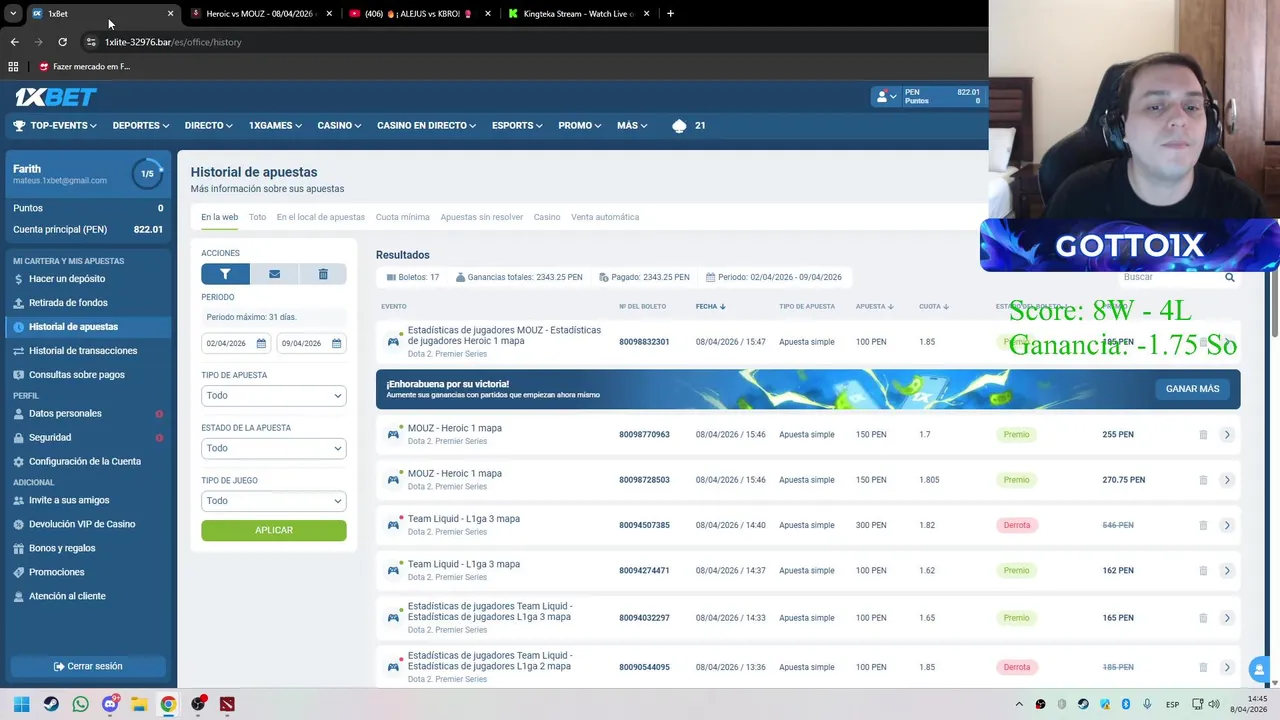
Task: Open Tipo de apuesta dropdown
Action: click(x=274, y=396)
